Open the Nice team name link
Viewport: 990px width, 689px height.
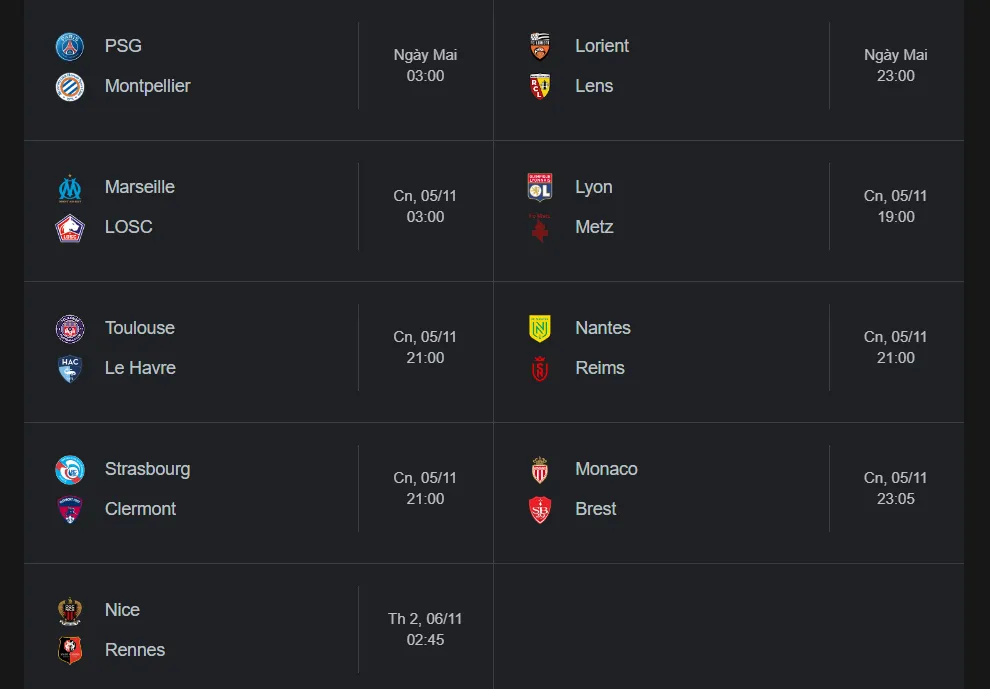pos(122,610)
